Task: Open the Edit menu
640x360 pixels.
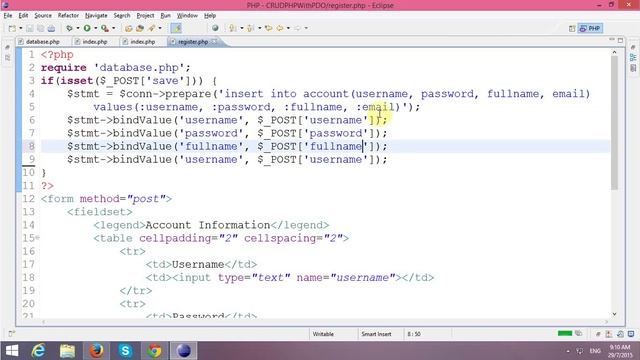Action: pos(23,16)
